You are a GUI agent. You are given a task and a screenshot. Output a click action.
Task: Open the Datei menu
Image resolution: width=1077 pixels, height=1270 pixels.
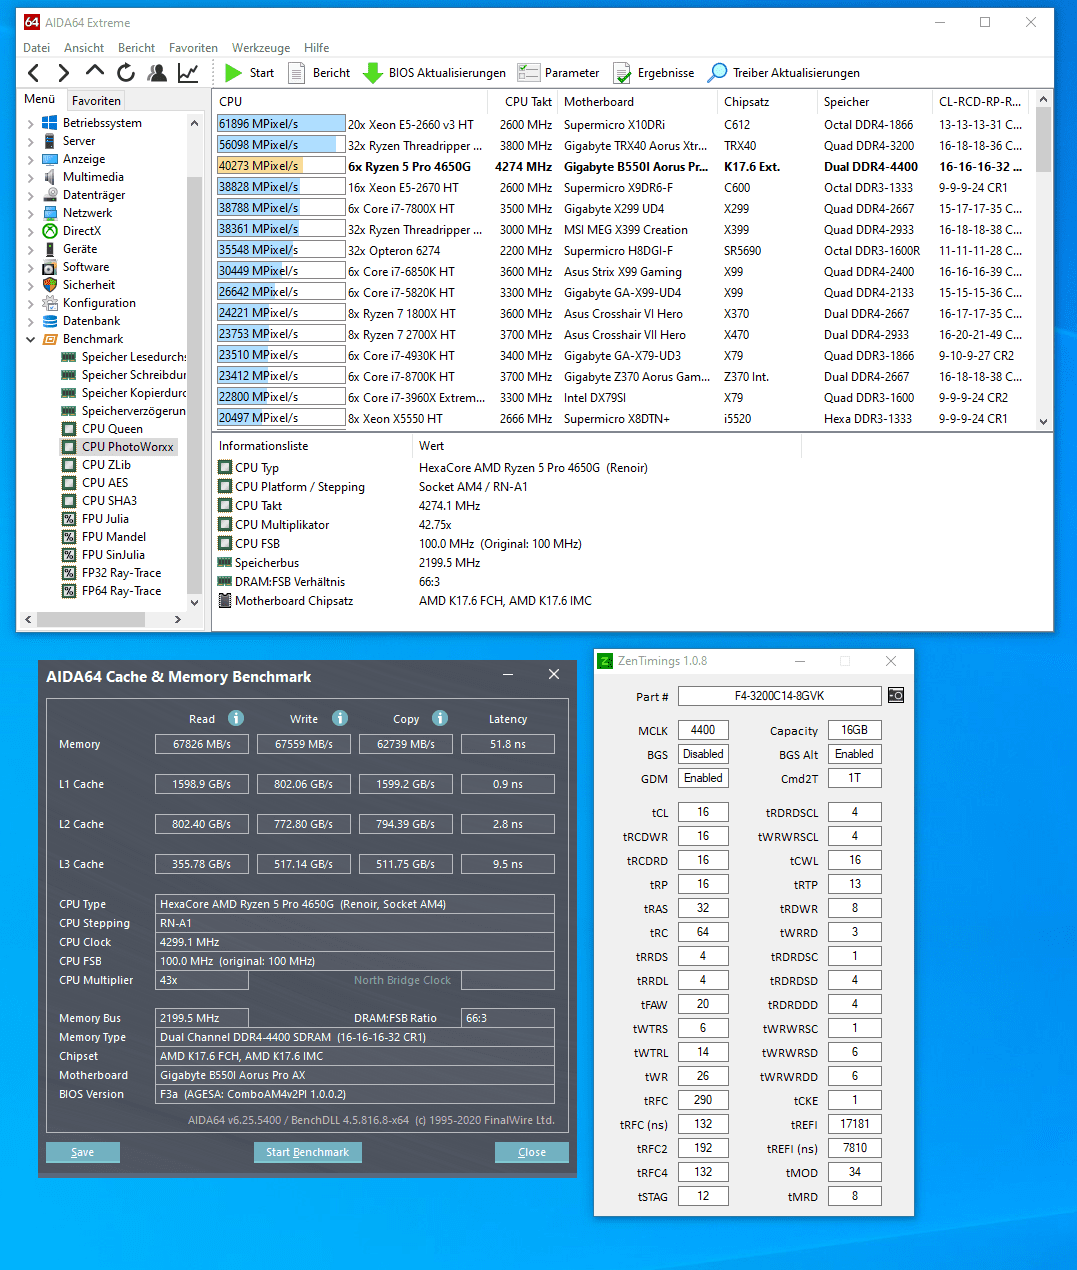pos(37,47)
